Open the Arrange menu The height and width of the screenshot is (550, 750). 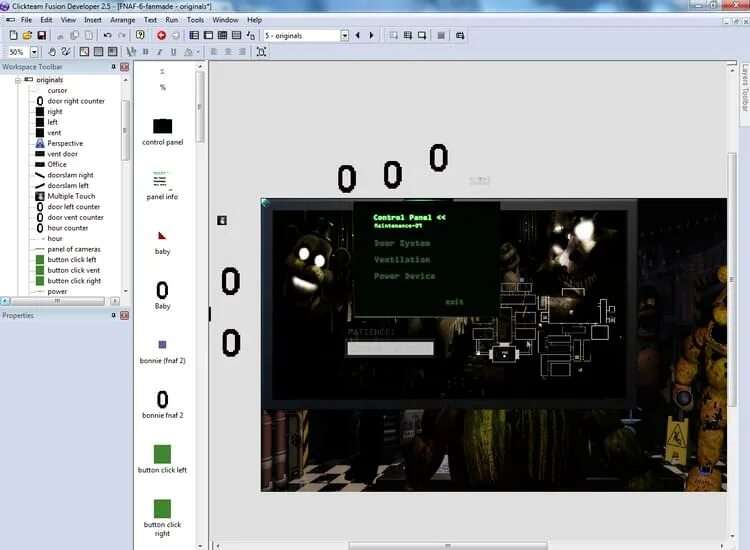122,20
